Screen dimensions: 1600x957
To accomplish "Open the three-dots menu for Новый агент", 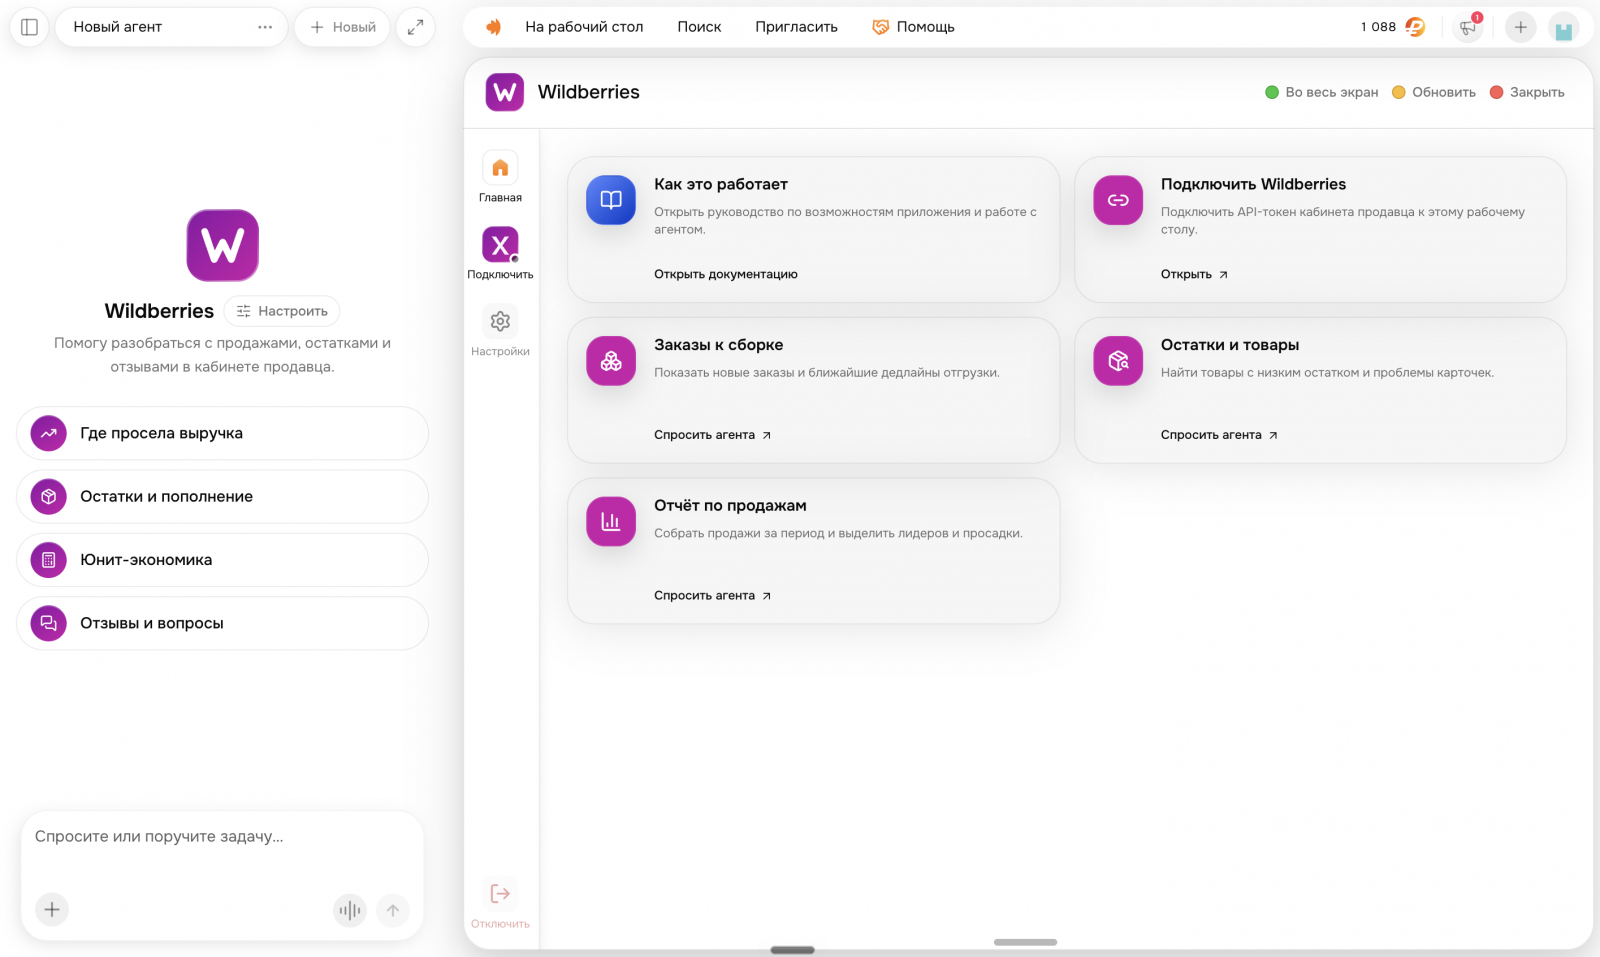I will pyautogui.click(x=265, y=27).
